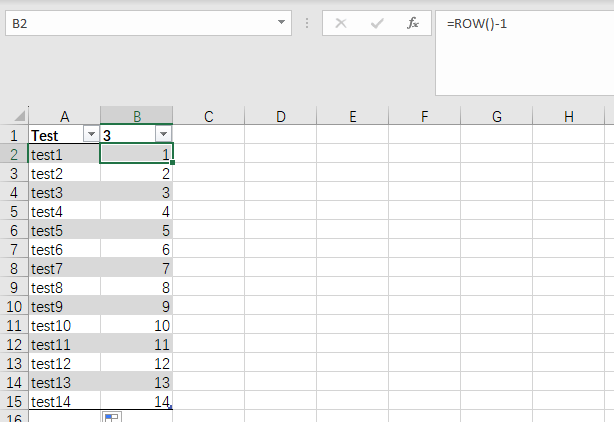The image size is (614, 422).
Task: Click the formula bar with =ROW()-1
Action: pos(525,53)
